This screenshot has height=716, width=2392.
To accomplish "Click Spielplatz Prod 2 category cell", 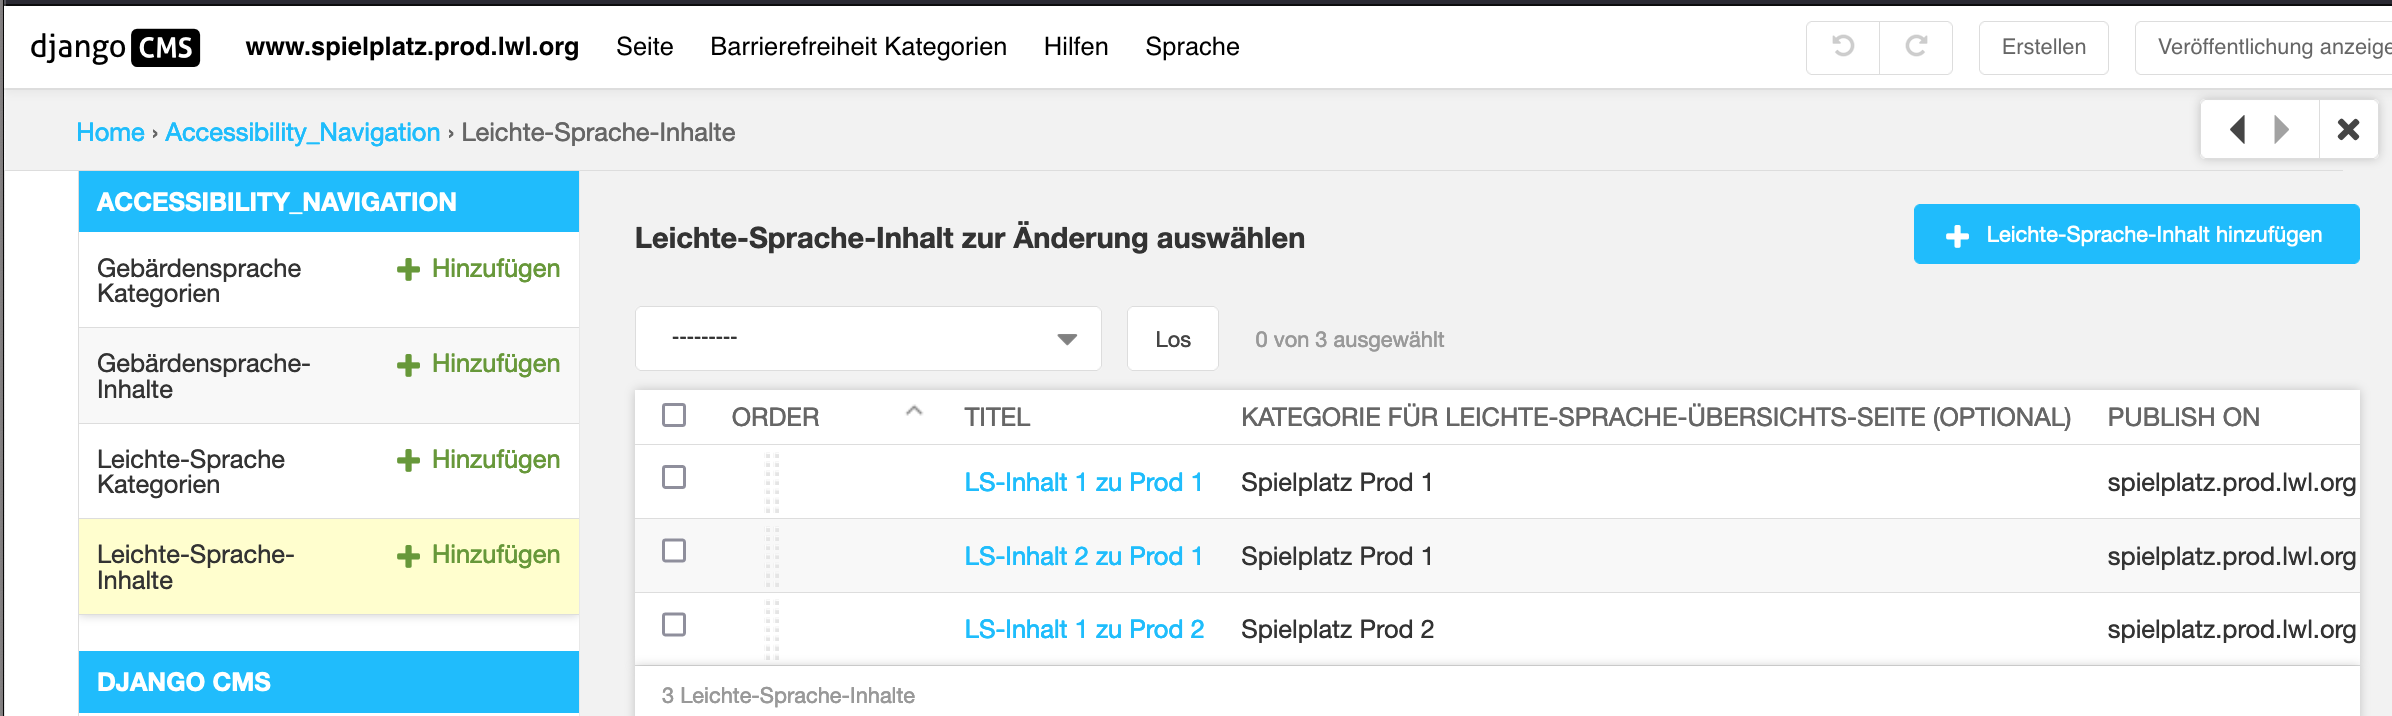I will pyautogui.click(x=1337, y=629).
